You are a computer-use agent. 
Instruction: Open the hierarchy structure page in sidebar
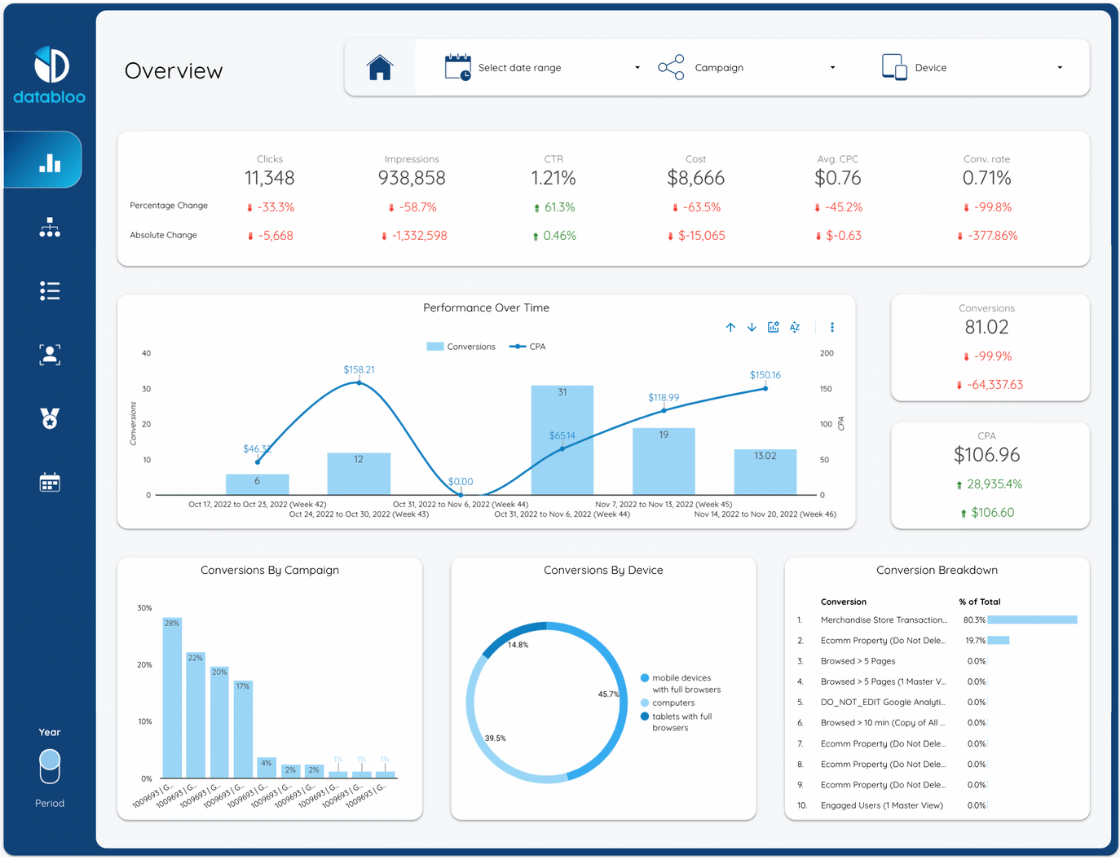[x=49, y=228]
